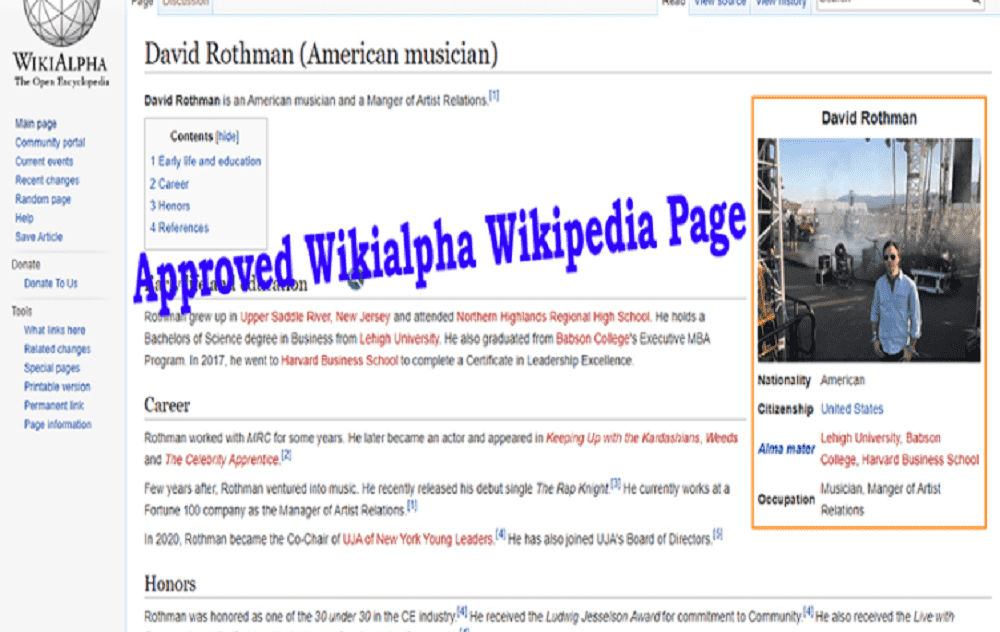The height and width of the screenshot is (632, 1000).
Task: Open Page information
Action: 57,424
